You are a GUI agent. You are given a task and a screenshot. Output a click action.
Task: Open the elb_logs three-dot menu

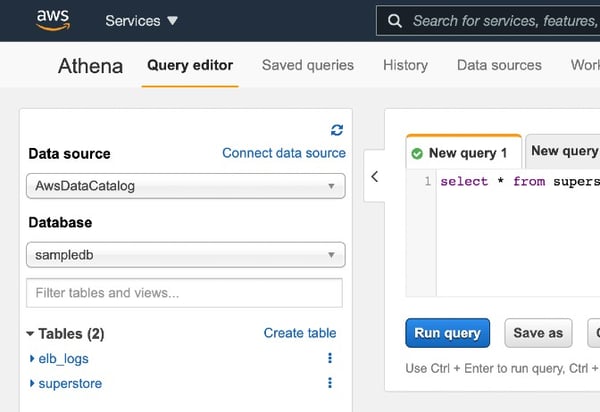tap(330, 358)
